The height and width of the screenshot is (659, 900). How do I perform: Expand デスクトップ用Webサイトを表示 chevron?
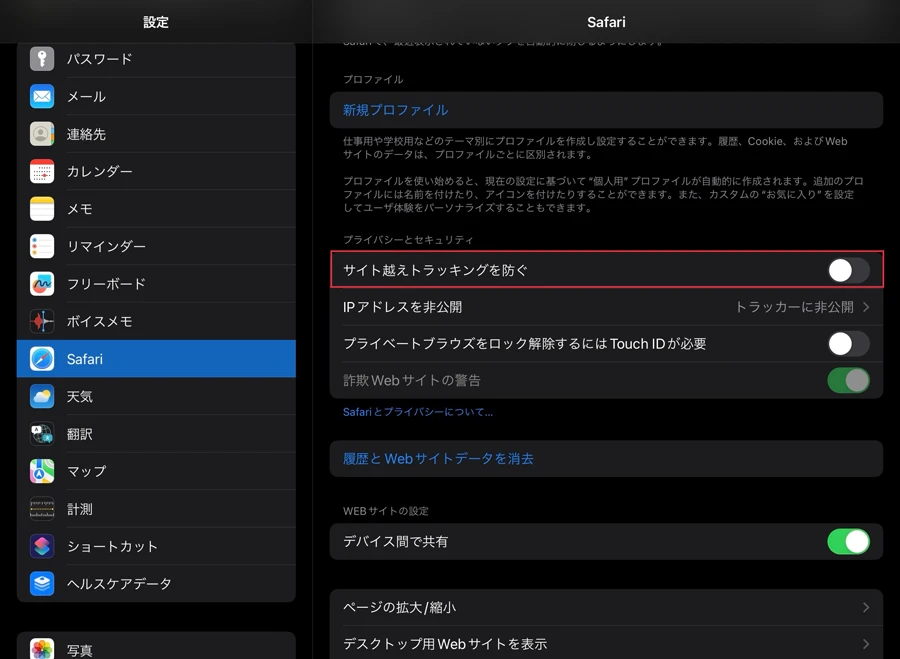pyautogui.click(x=865, y=644)
